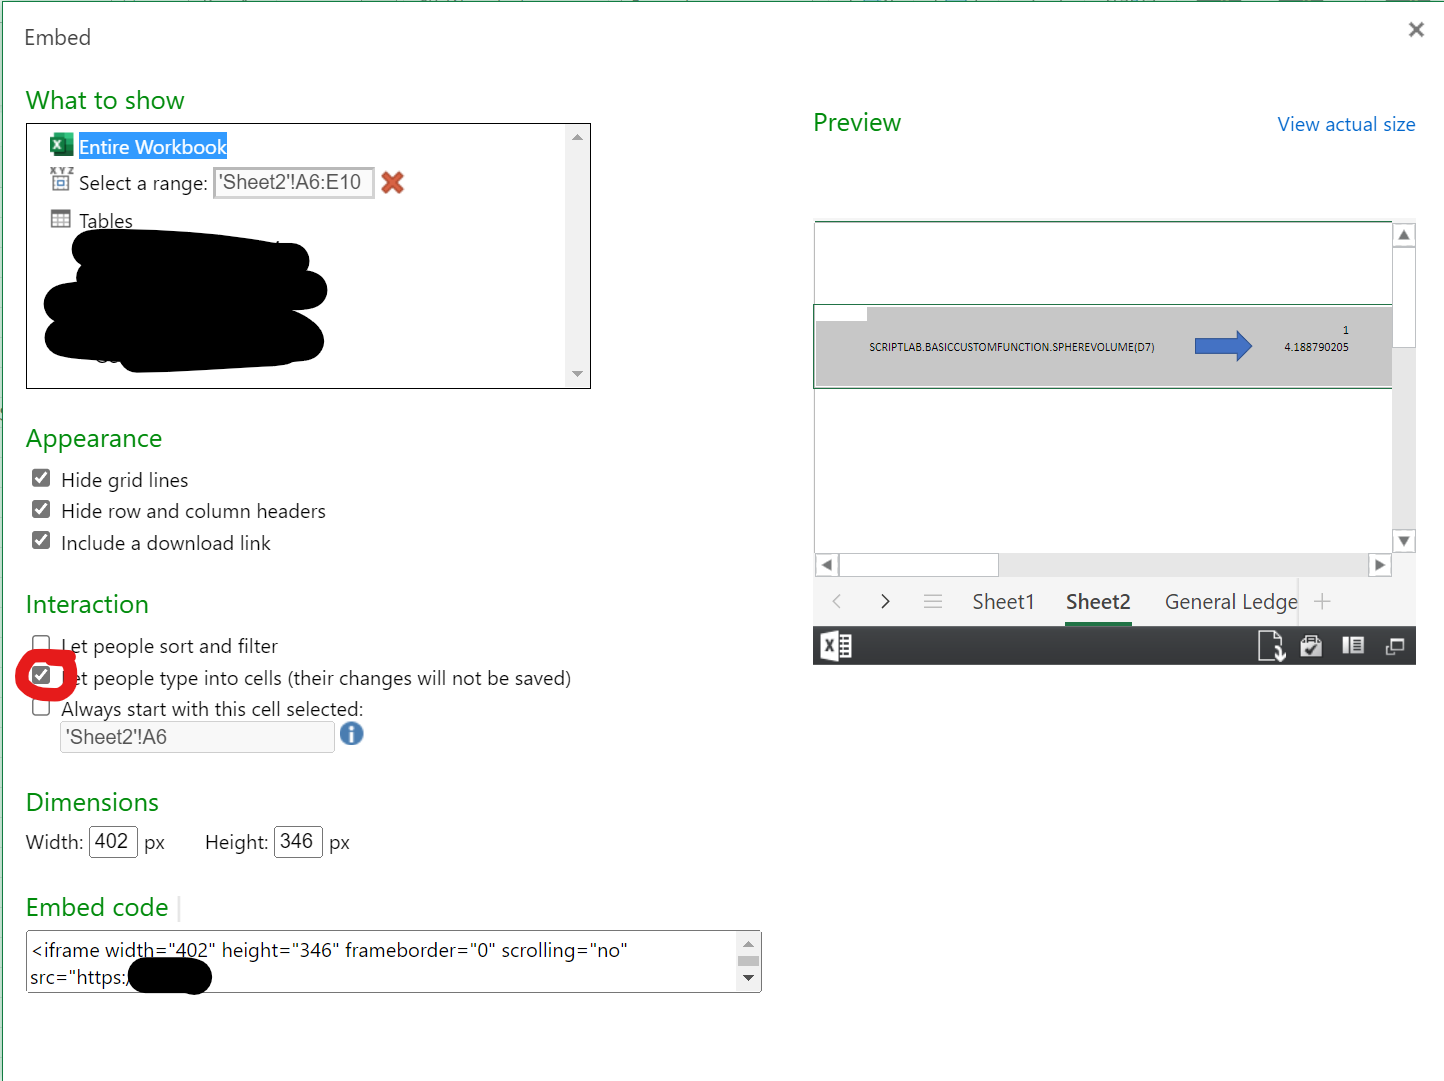Image resolution: width=1444 pixels, height=1081 pixels.
Task: Click the red X to clear the selected range
Action: coord(392,182)
